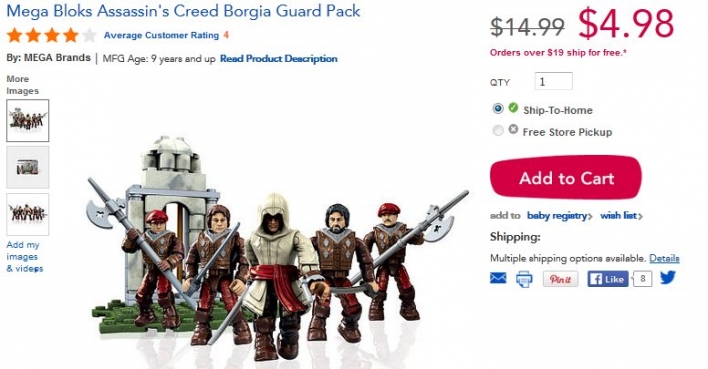Open shipping Details link
Viewport: 708px width, 369px height.
[x=664, y=258]
